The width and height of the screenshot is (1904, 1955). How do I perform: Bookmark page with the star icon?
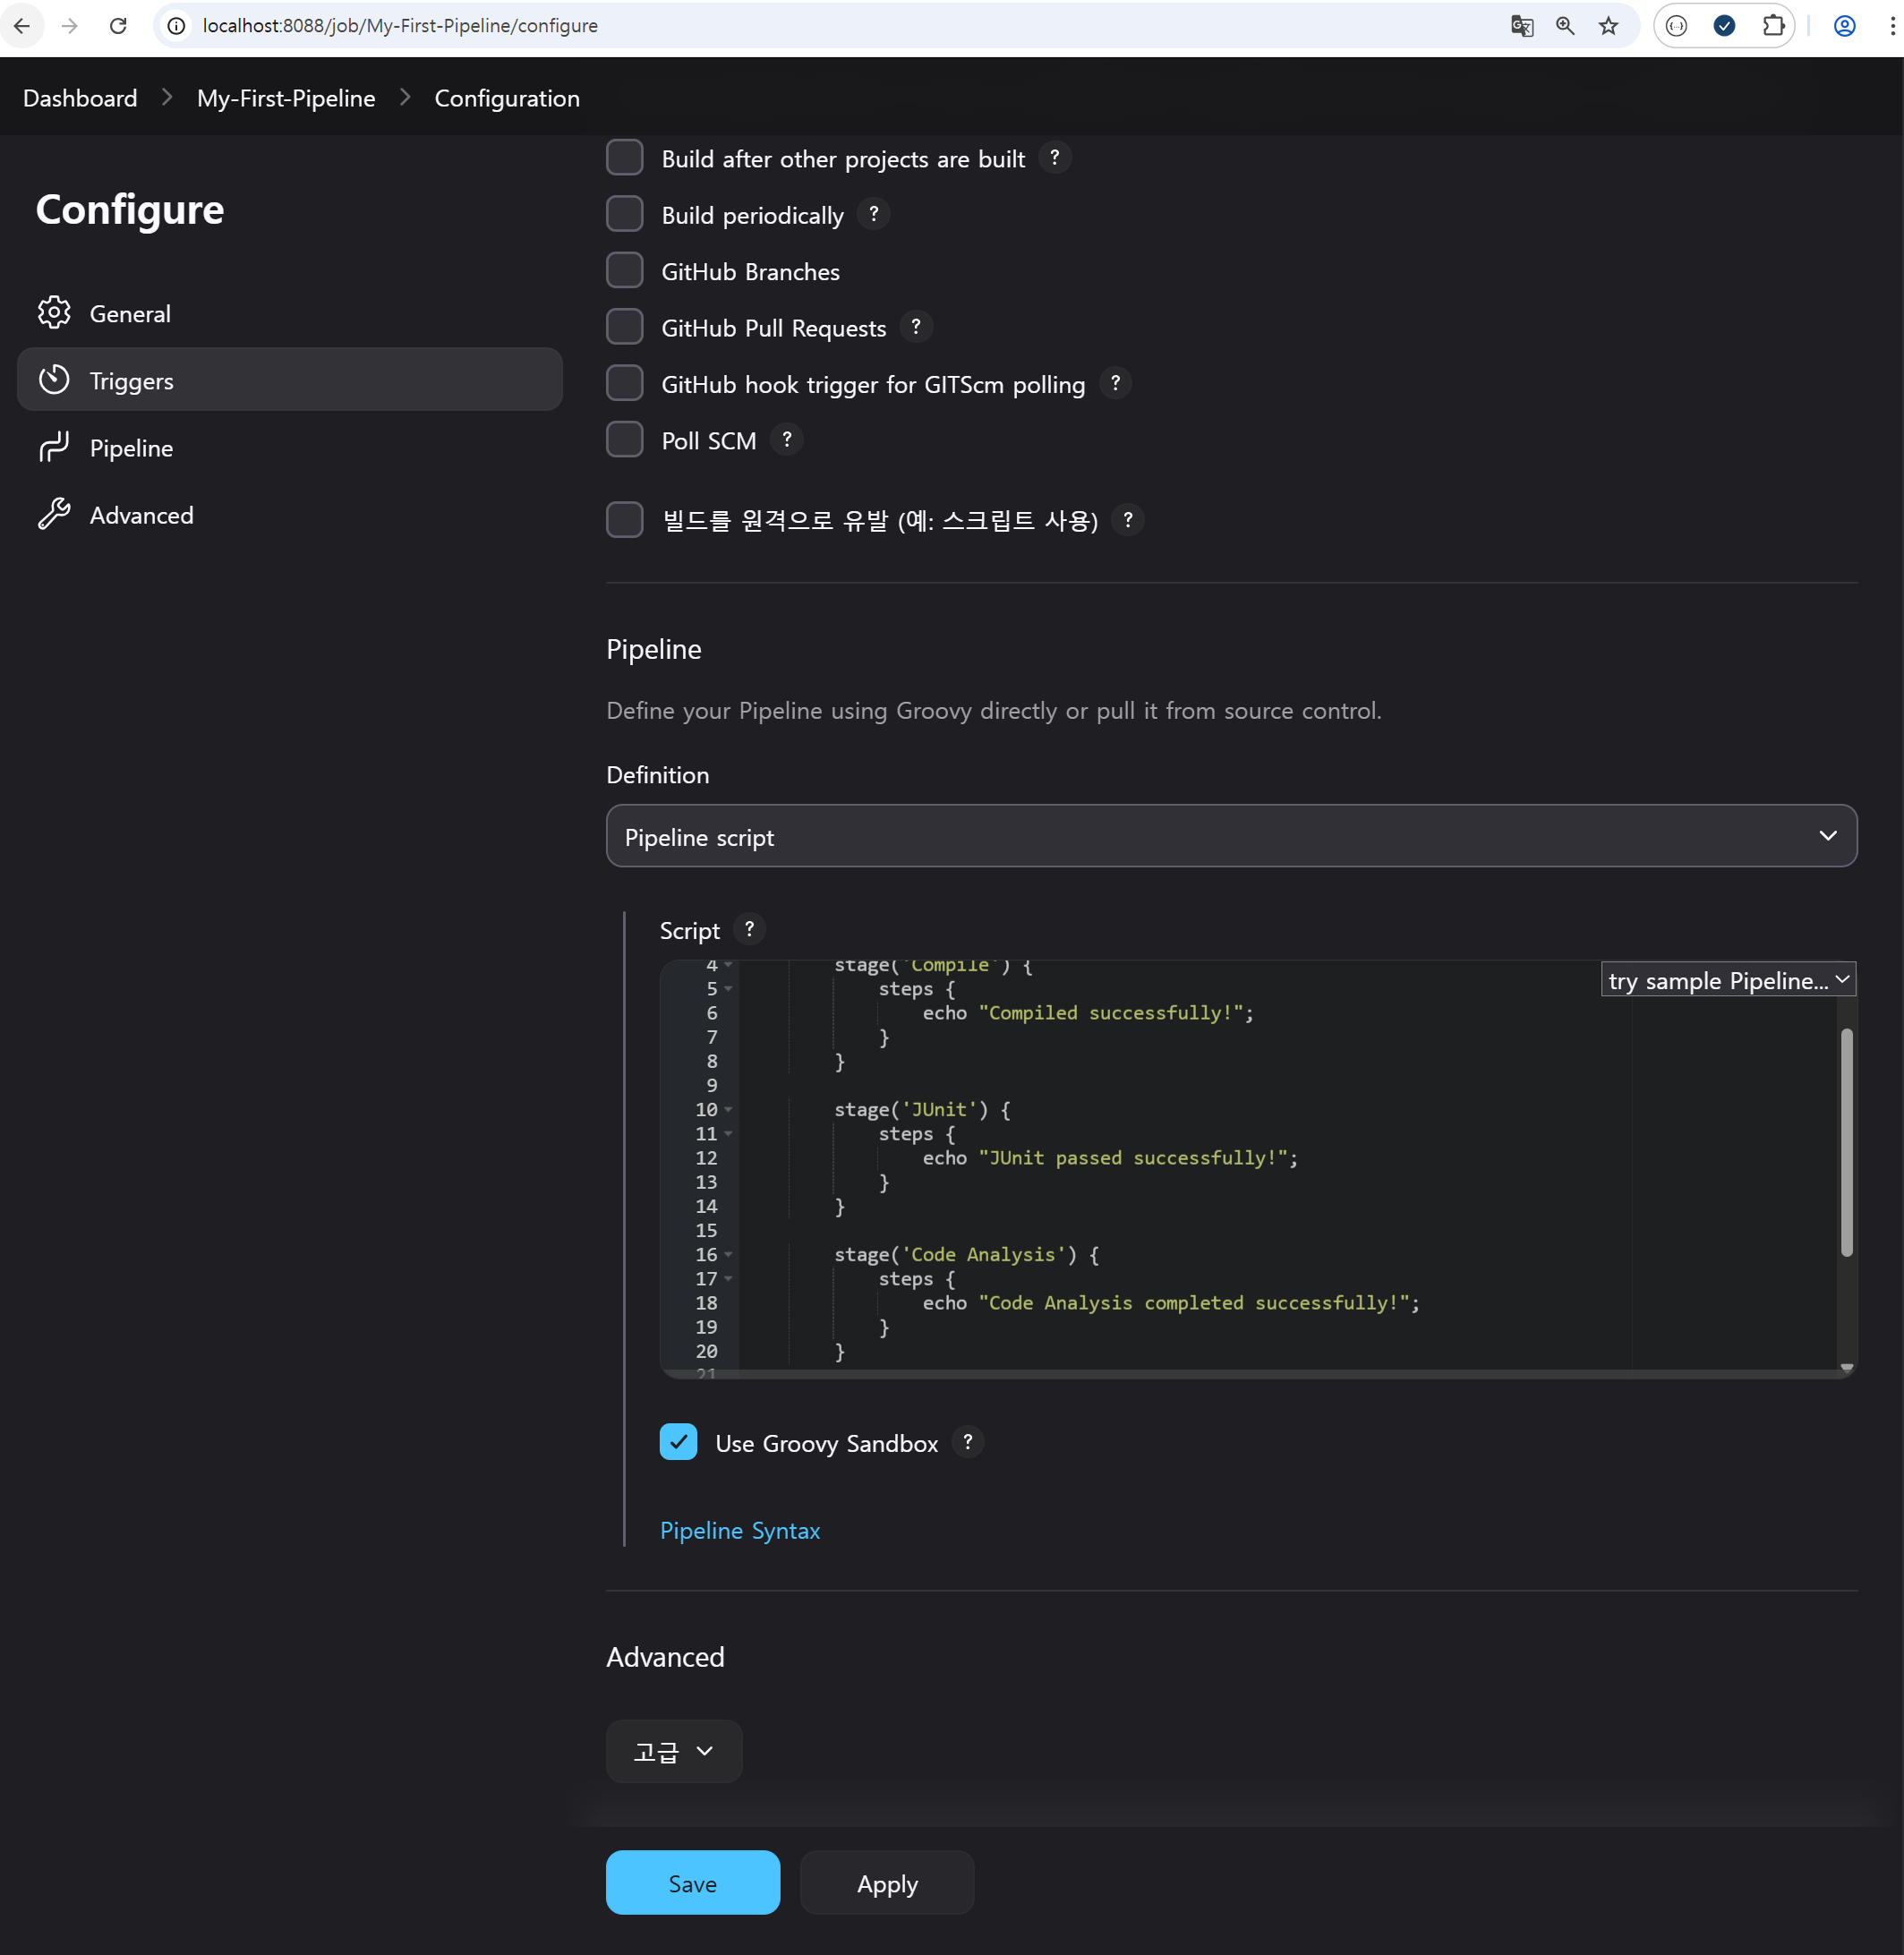[1608, 26]
